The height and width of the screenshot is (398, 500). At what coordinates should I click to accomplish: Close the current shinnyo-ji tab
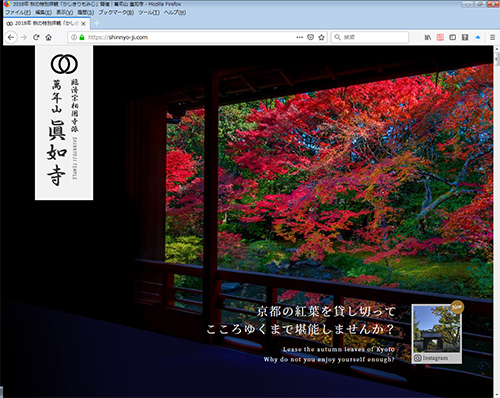point(84,24)
